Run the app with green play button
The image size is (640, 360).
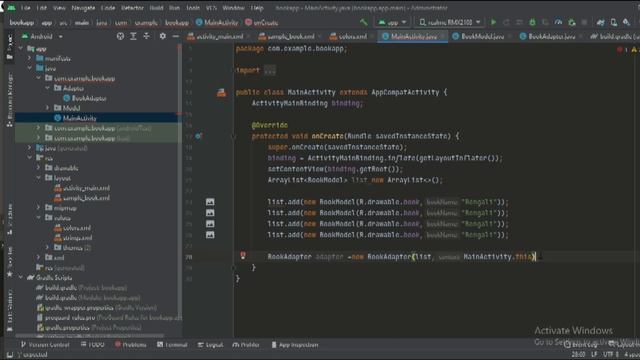coord(493,22)
